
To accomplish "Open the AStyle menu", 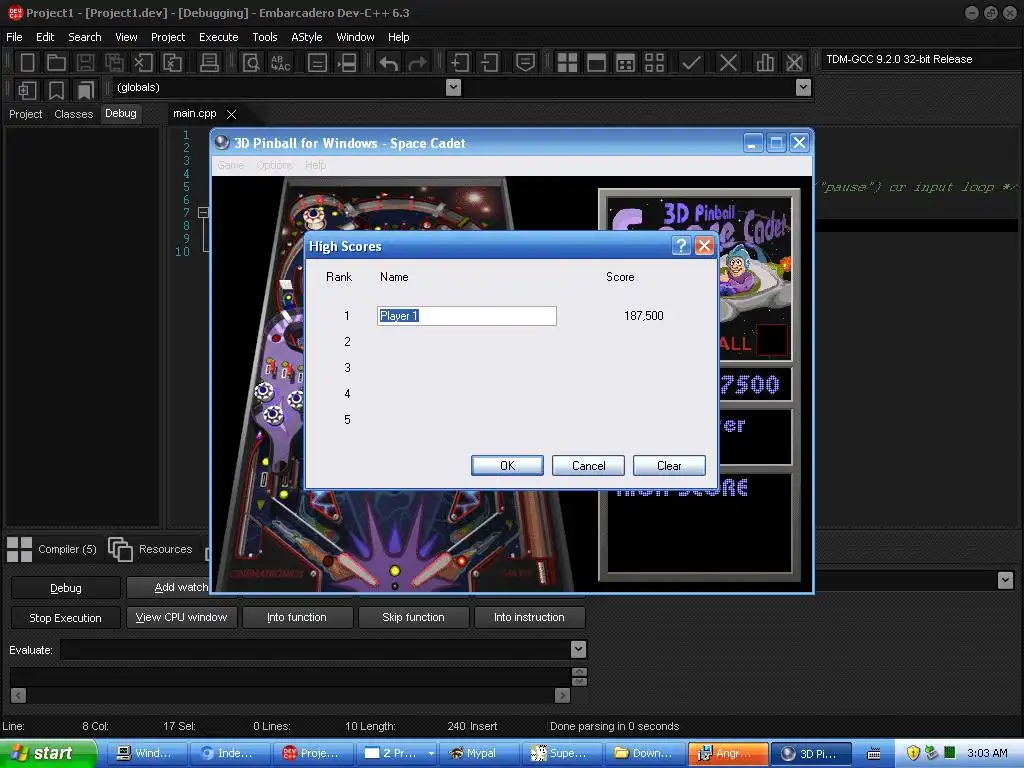I will pyautogui.click(x=306, y=37).
